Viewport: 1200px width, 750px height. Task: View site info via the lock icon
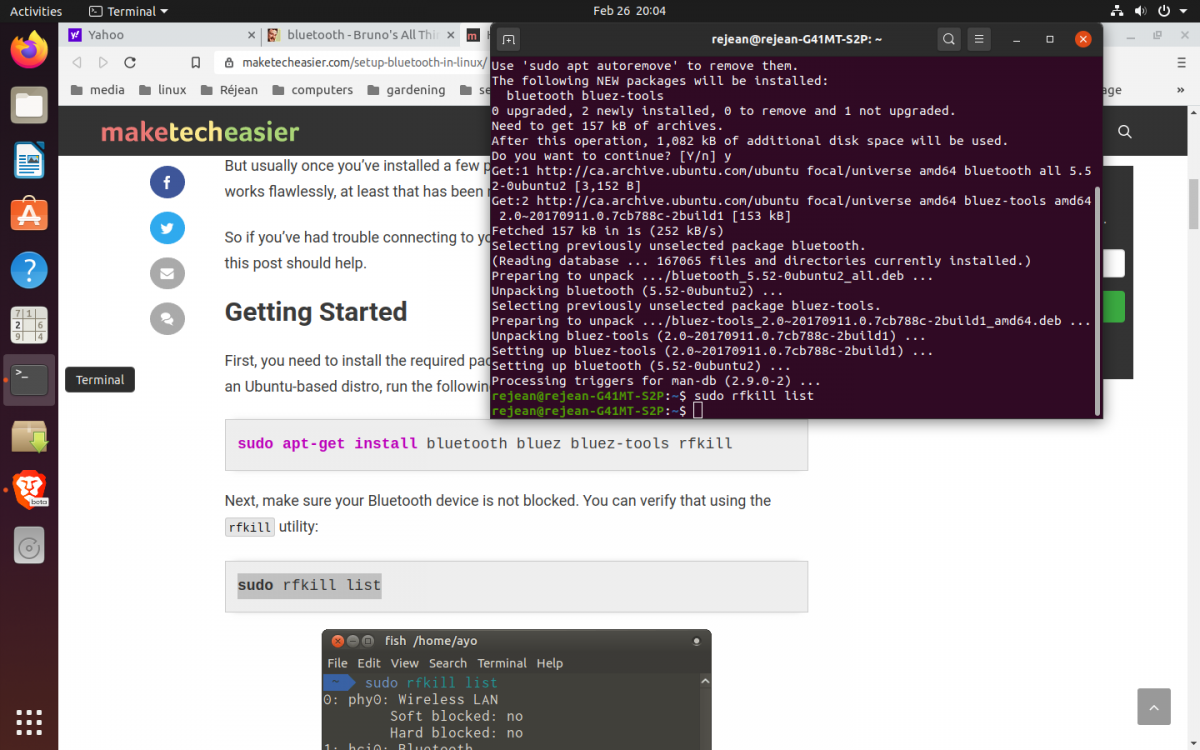click(x=229, y=62)
